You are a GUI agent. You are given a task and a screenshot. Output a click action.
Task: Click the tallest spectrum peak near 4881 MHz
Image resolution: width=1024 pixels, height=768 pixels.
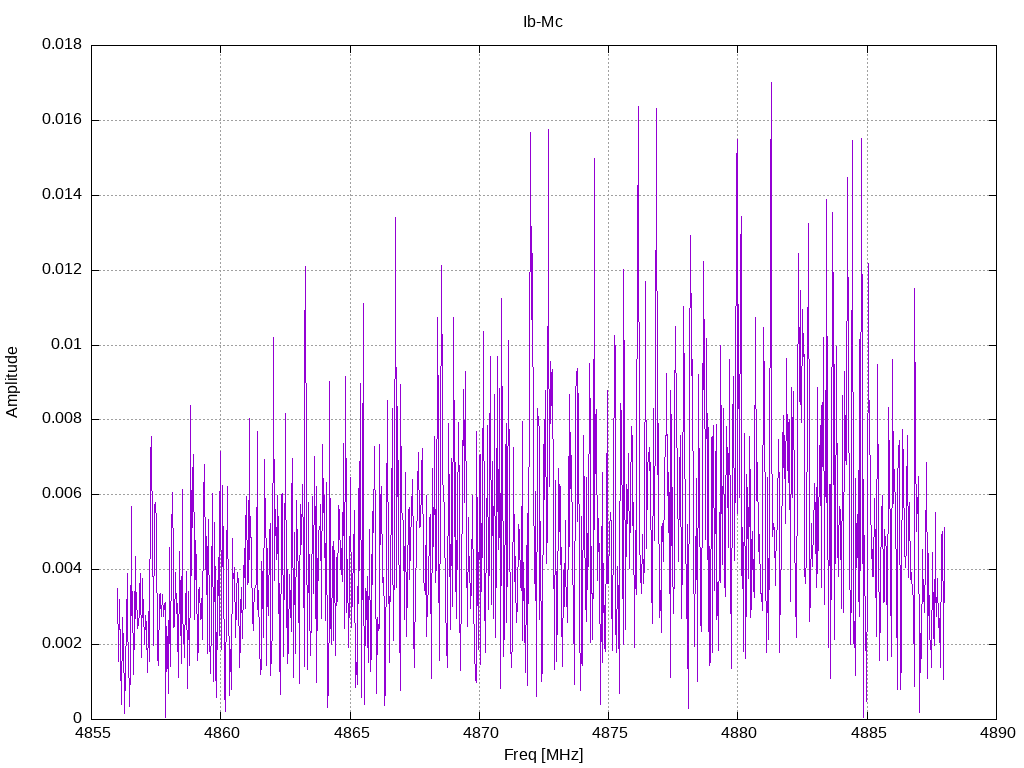point(771,84)
